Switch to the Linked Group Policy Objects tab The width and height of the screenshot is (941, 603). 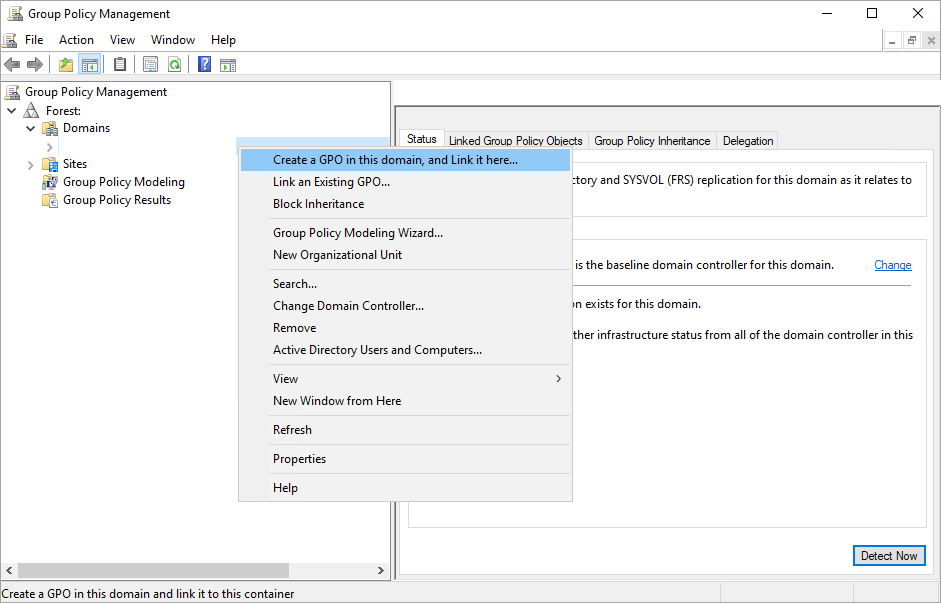(516, 140)
